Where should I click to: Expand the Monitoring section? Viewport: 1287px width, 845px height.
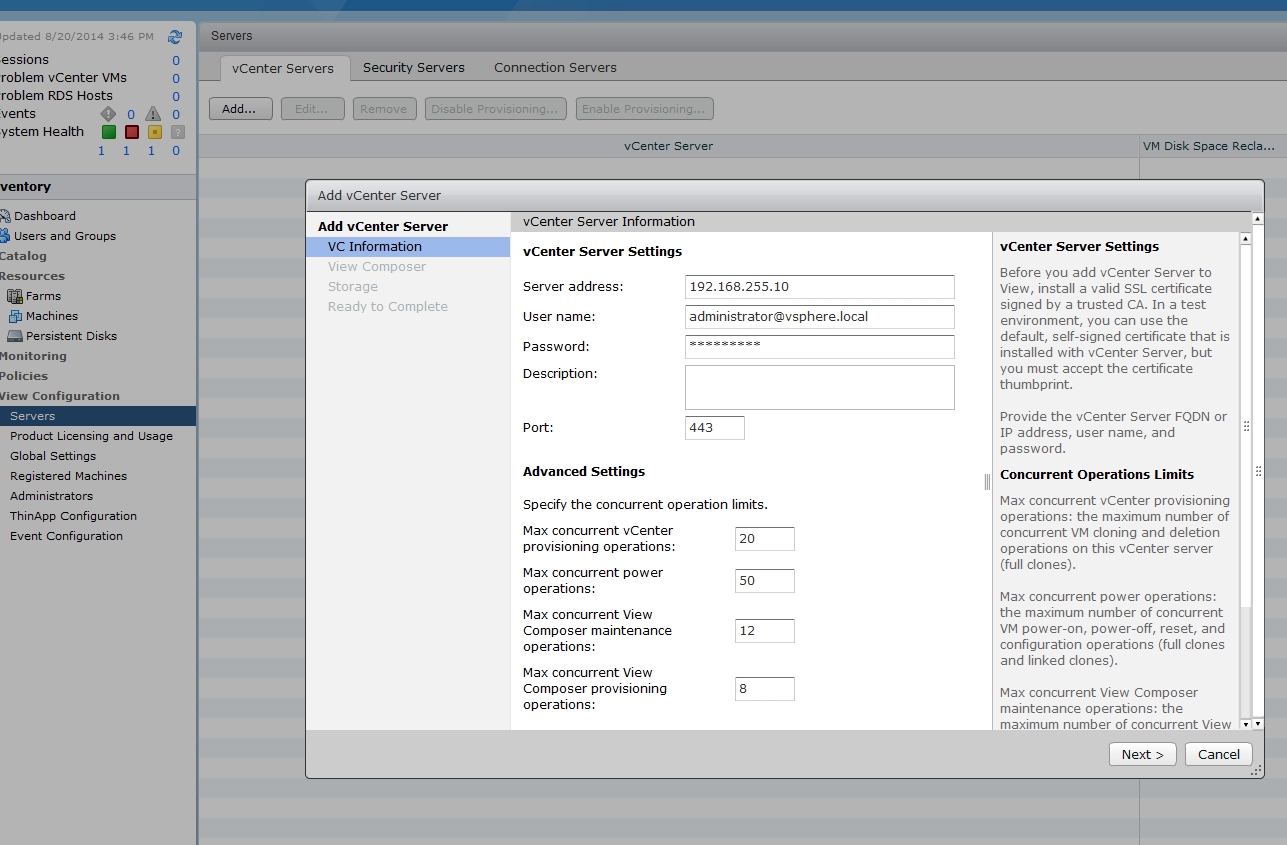click(33, 356)
